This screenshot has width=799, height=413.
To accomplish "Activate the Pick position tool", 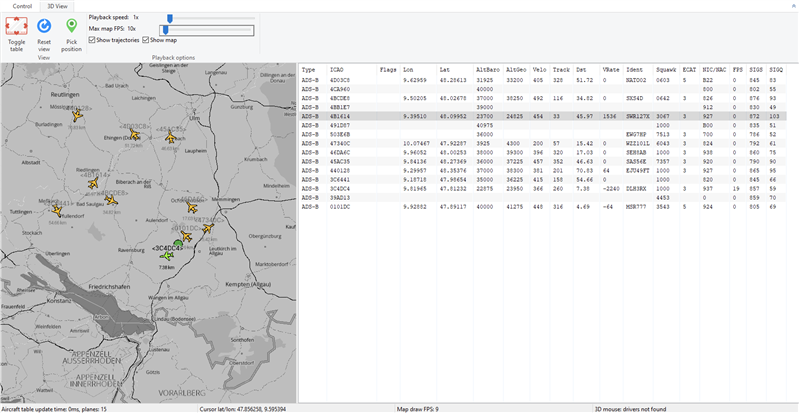I will tap(72, 26).
